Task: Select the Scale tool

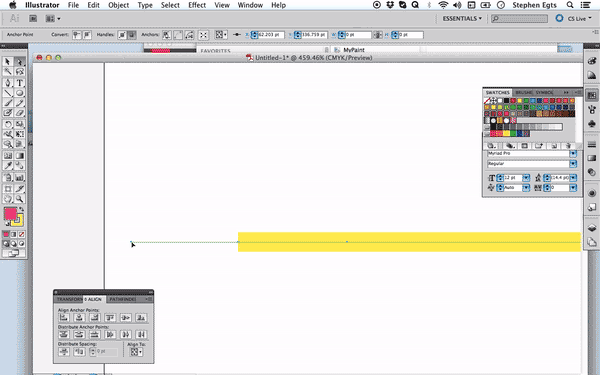Action: tap(20, 124)
